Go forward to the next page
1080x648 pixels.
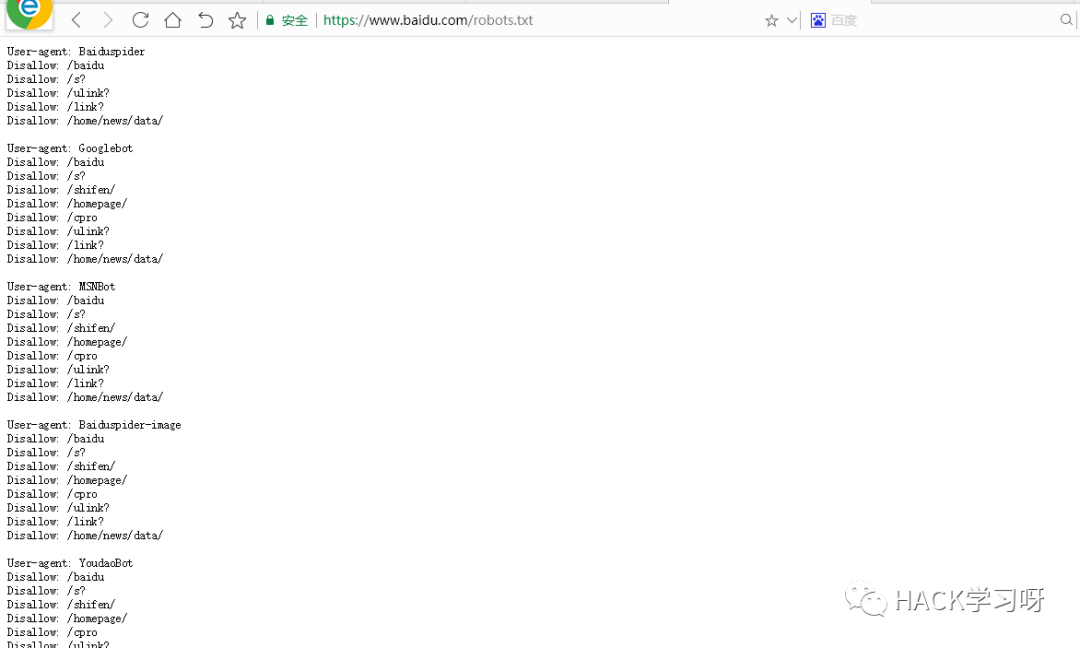[x=107, y=21]
